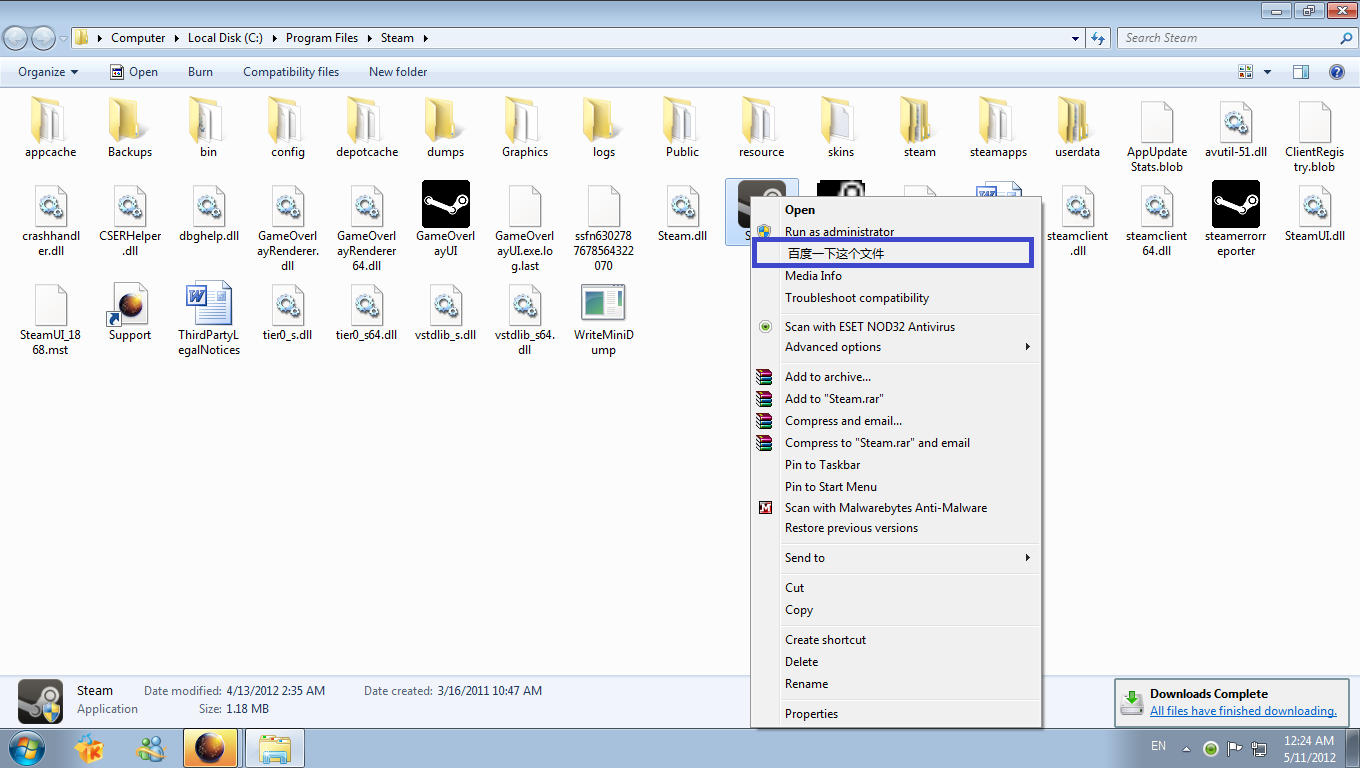
Task: Select ClientRegistry.blob file
Action: coord(1315,136)
